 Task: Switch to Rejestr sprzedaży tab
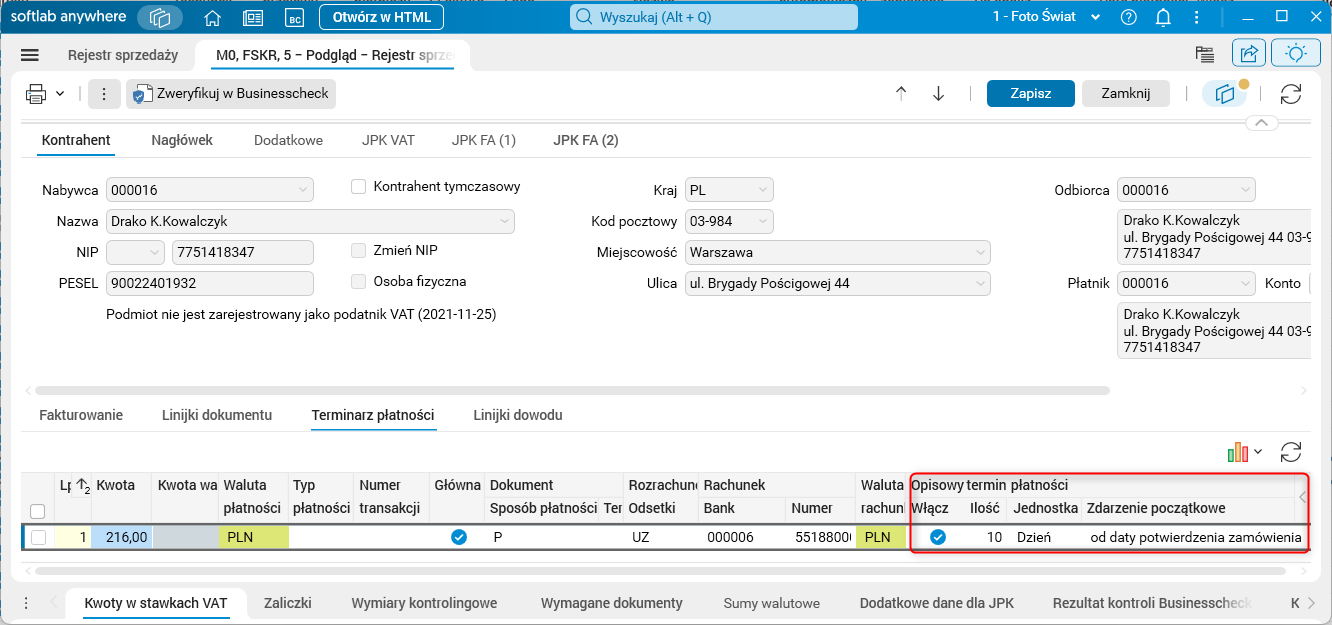(x=123, y=55)
